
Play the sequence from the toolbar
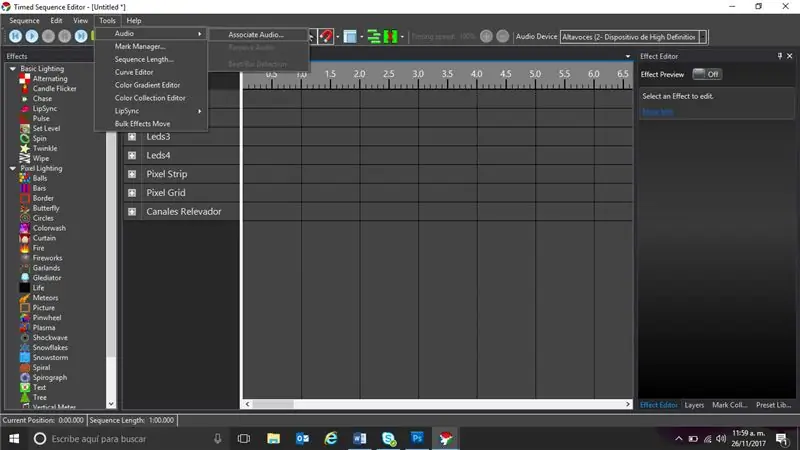click(x=32, y=36)
